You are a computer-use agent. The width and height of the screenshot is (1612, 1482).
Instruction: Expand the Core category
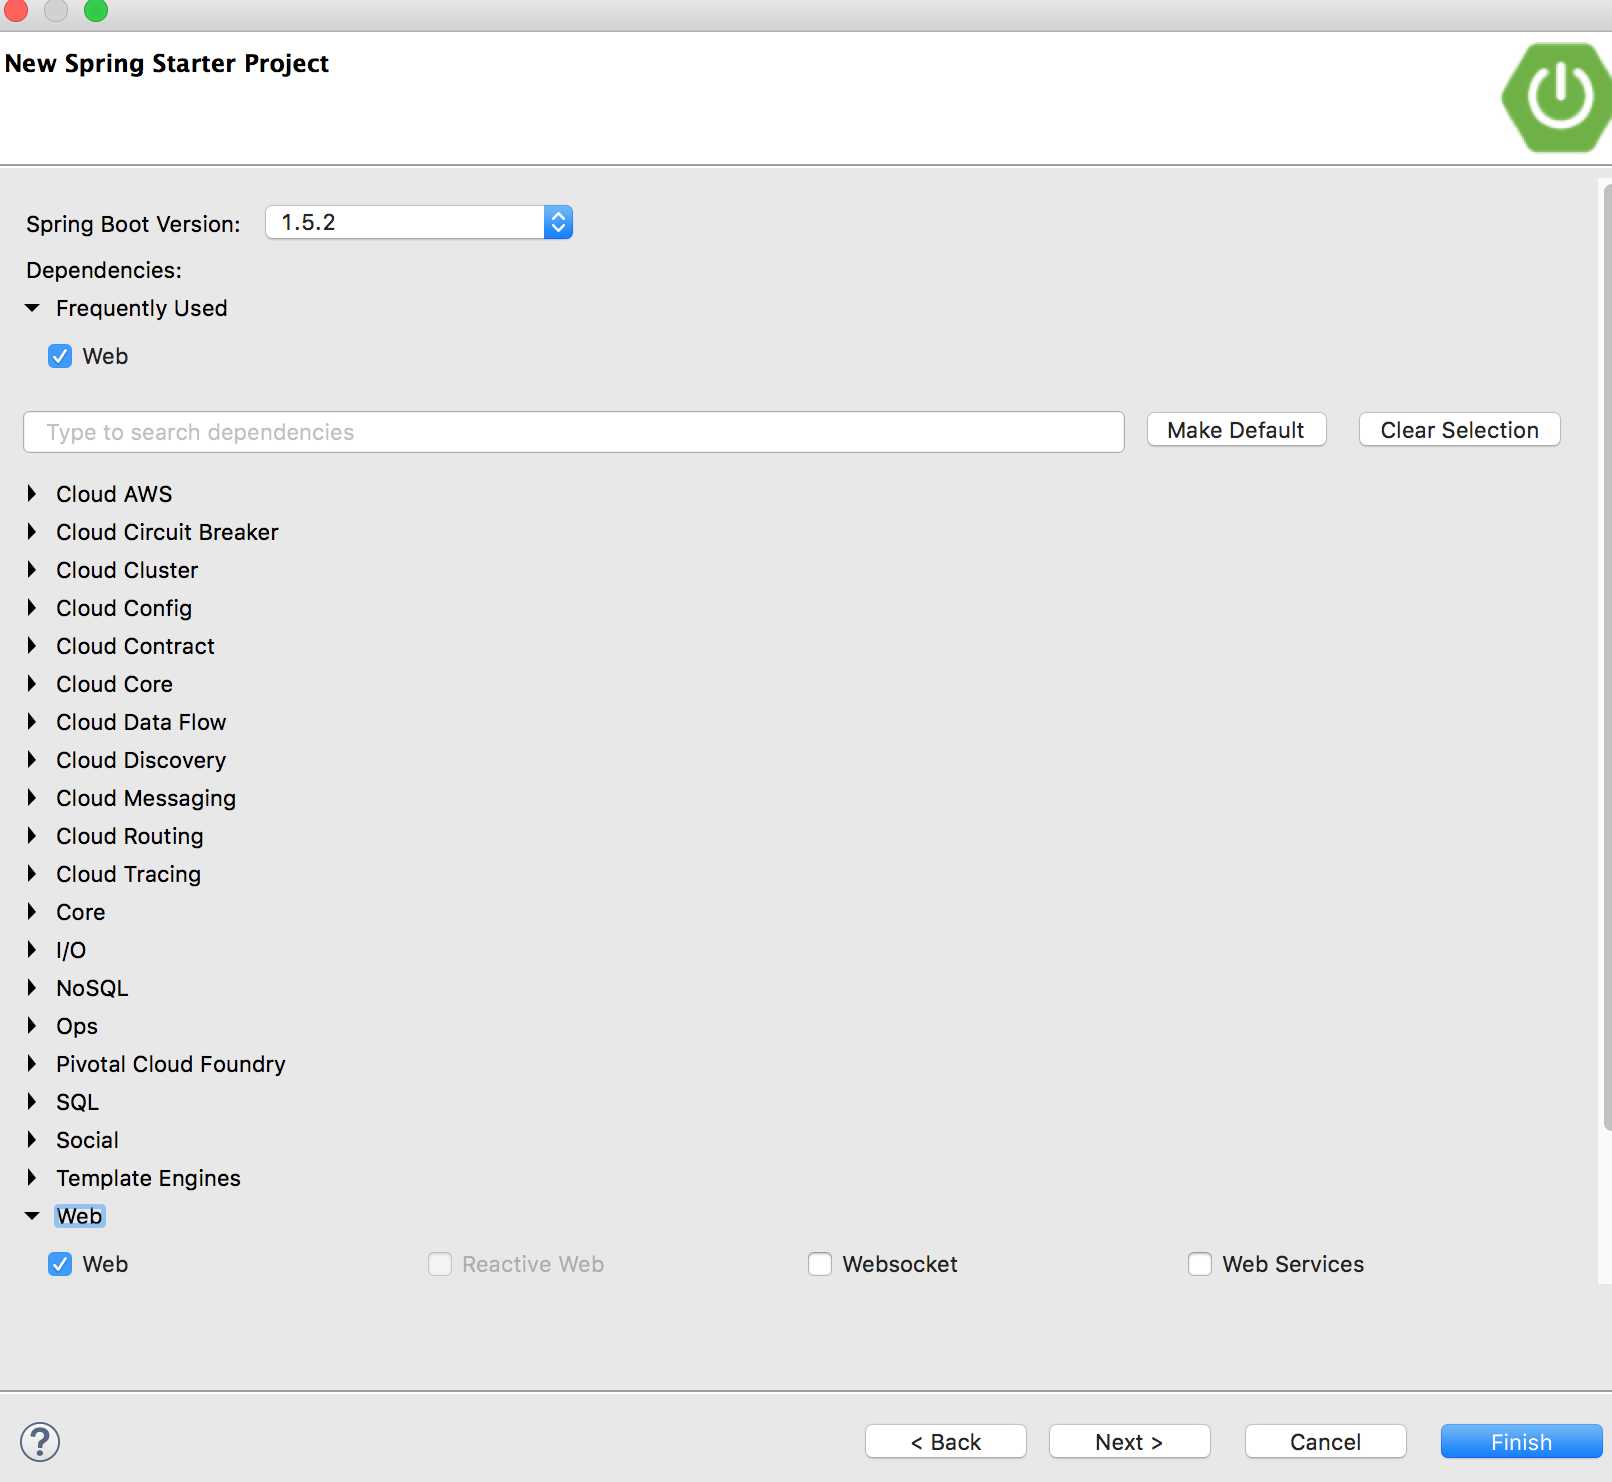[32, 912]
